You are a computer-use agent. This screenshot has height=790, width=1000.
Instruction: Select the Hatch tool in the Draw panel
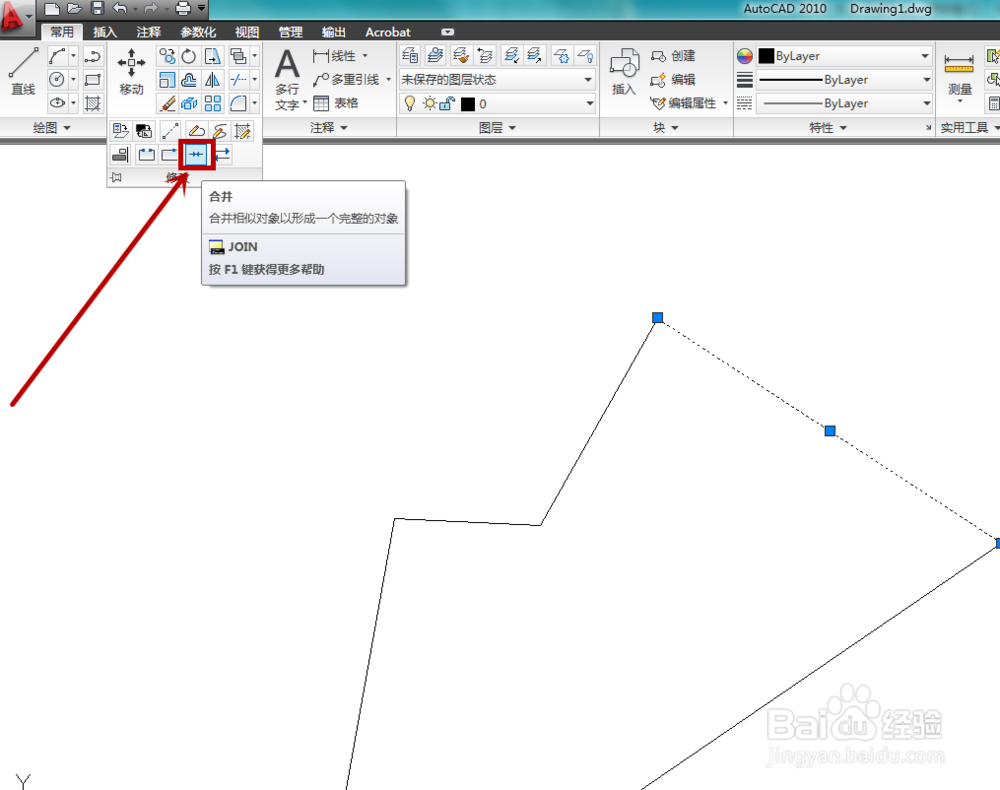[x=92, y=103]
